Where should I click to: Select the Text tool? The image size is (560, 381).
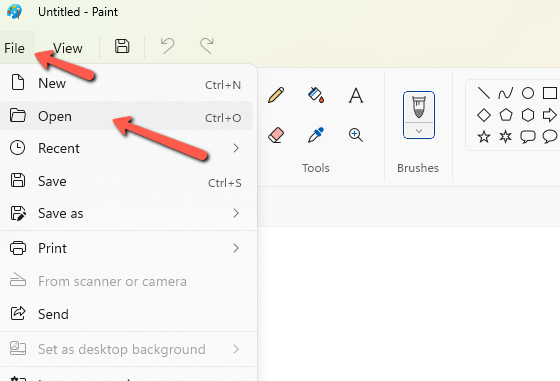click(x=356, y=95)
